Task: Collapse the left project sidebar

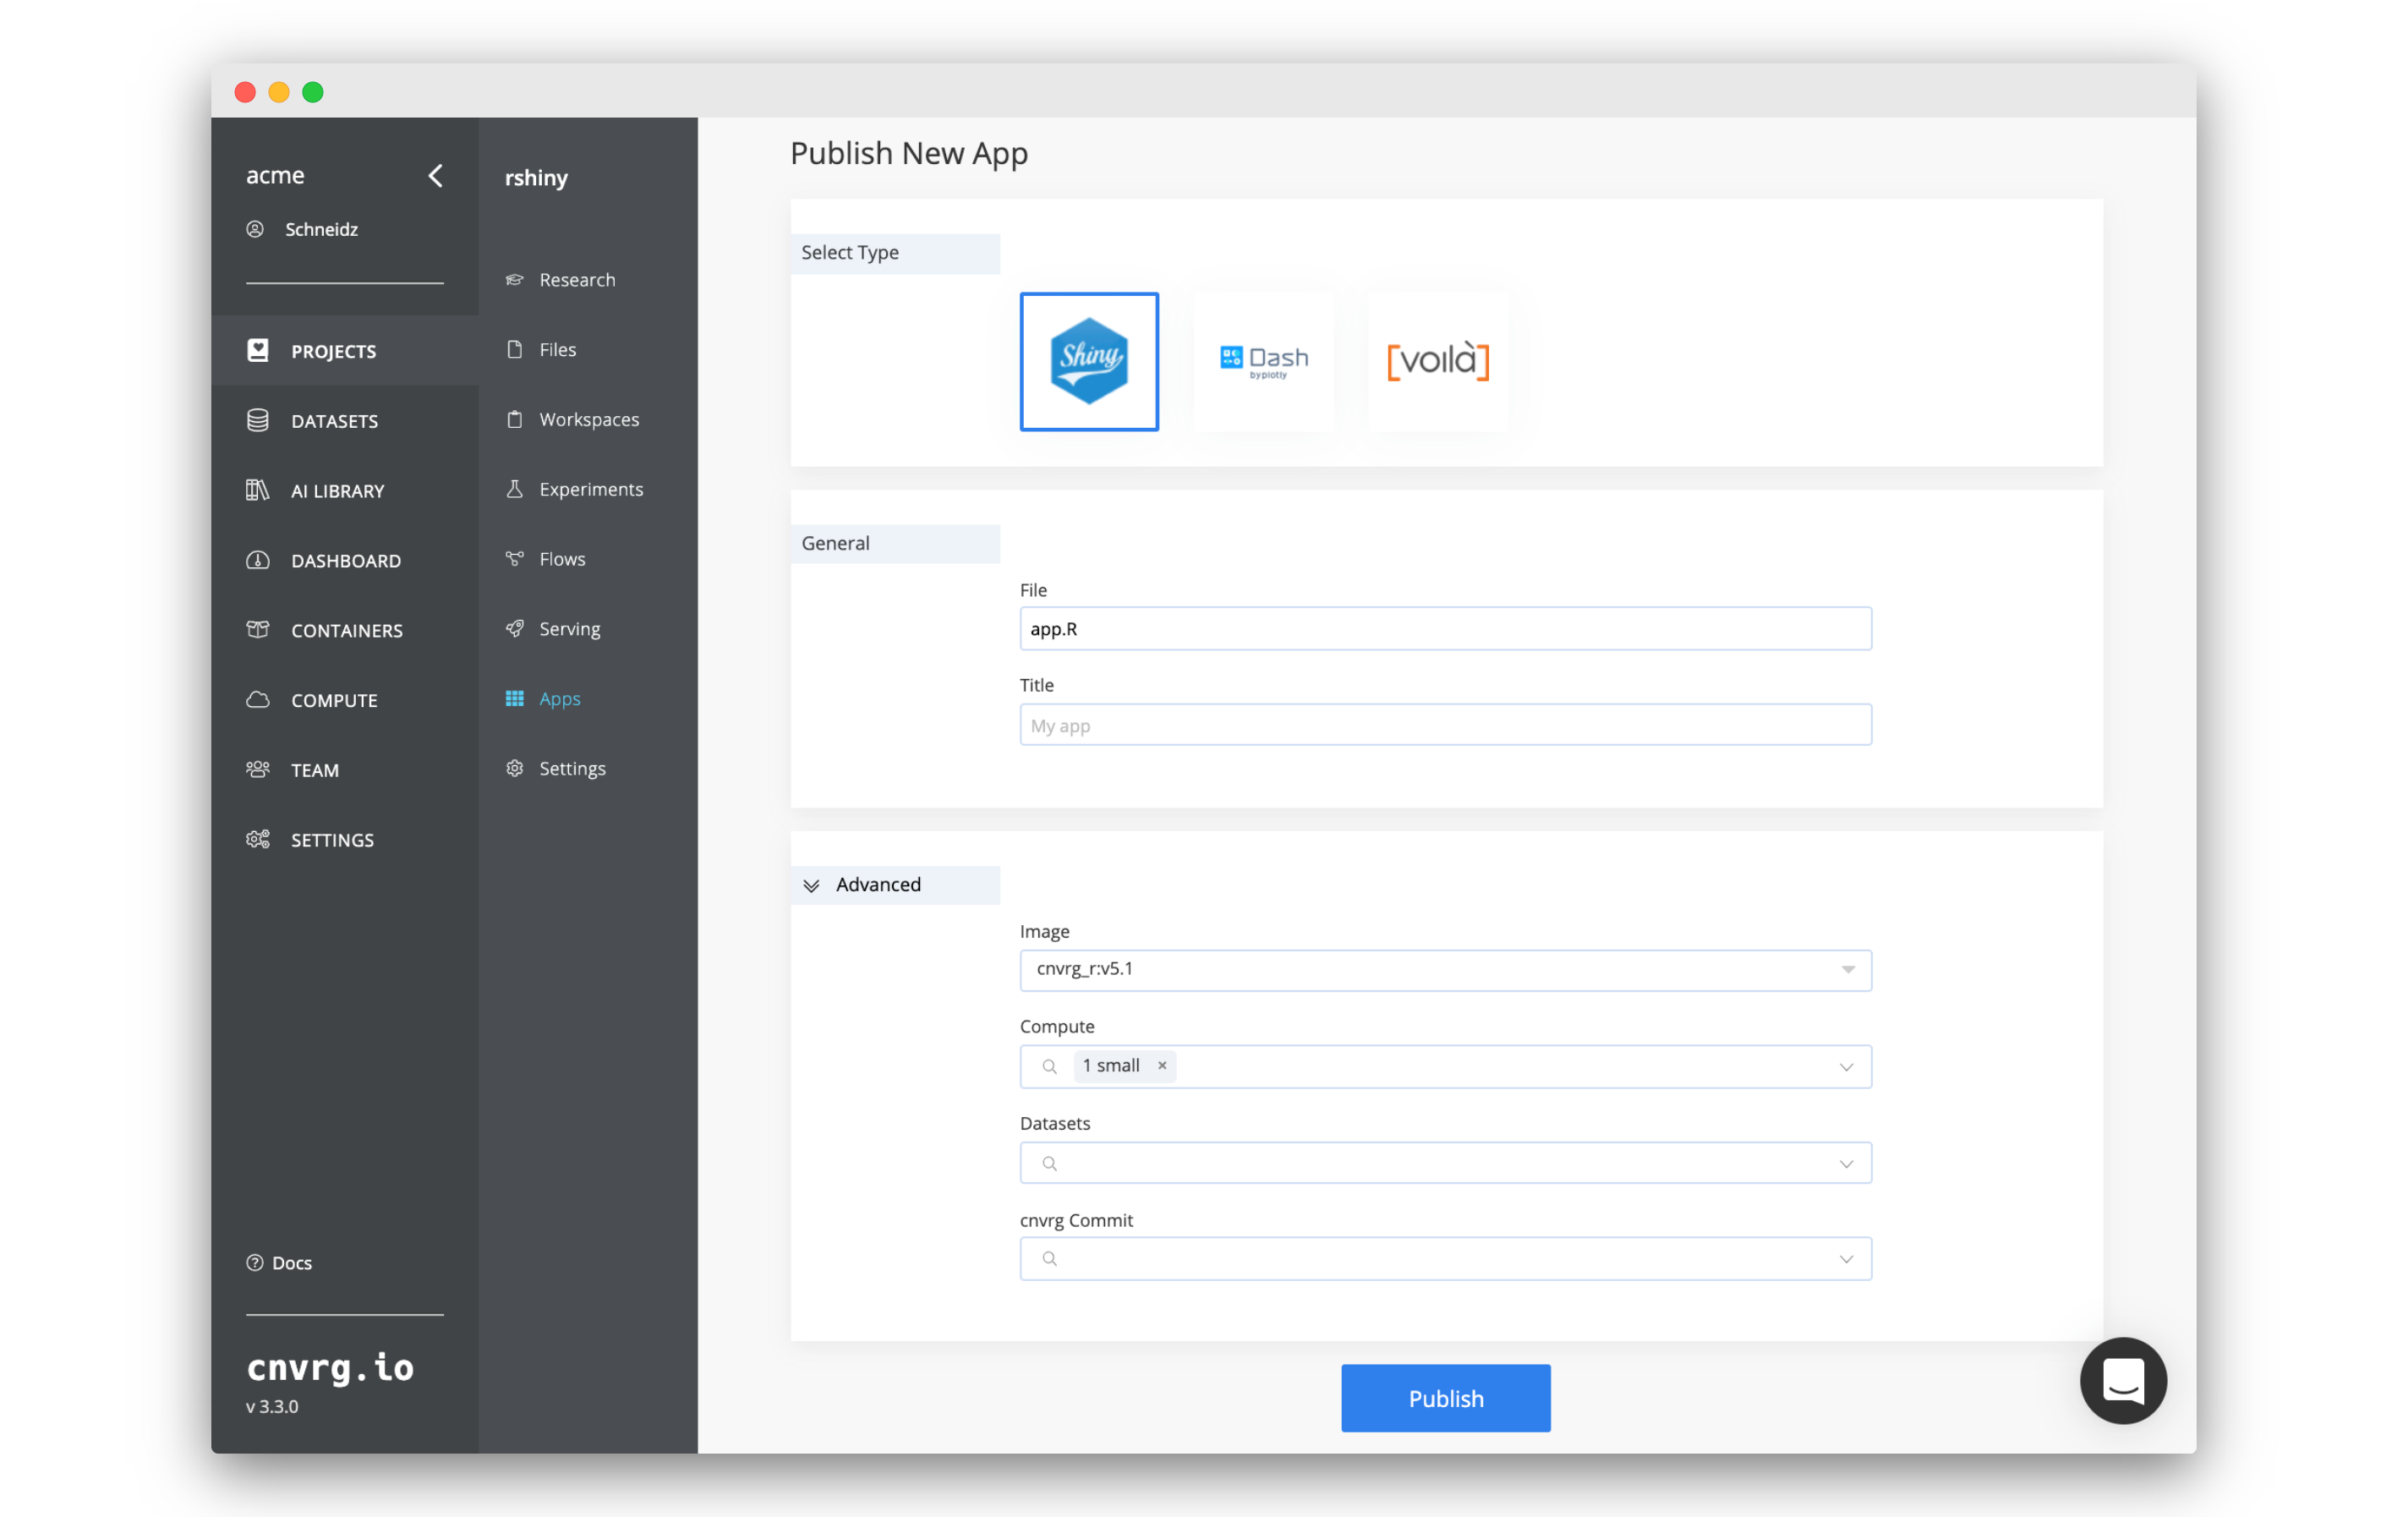Action: 435,175
